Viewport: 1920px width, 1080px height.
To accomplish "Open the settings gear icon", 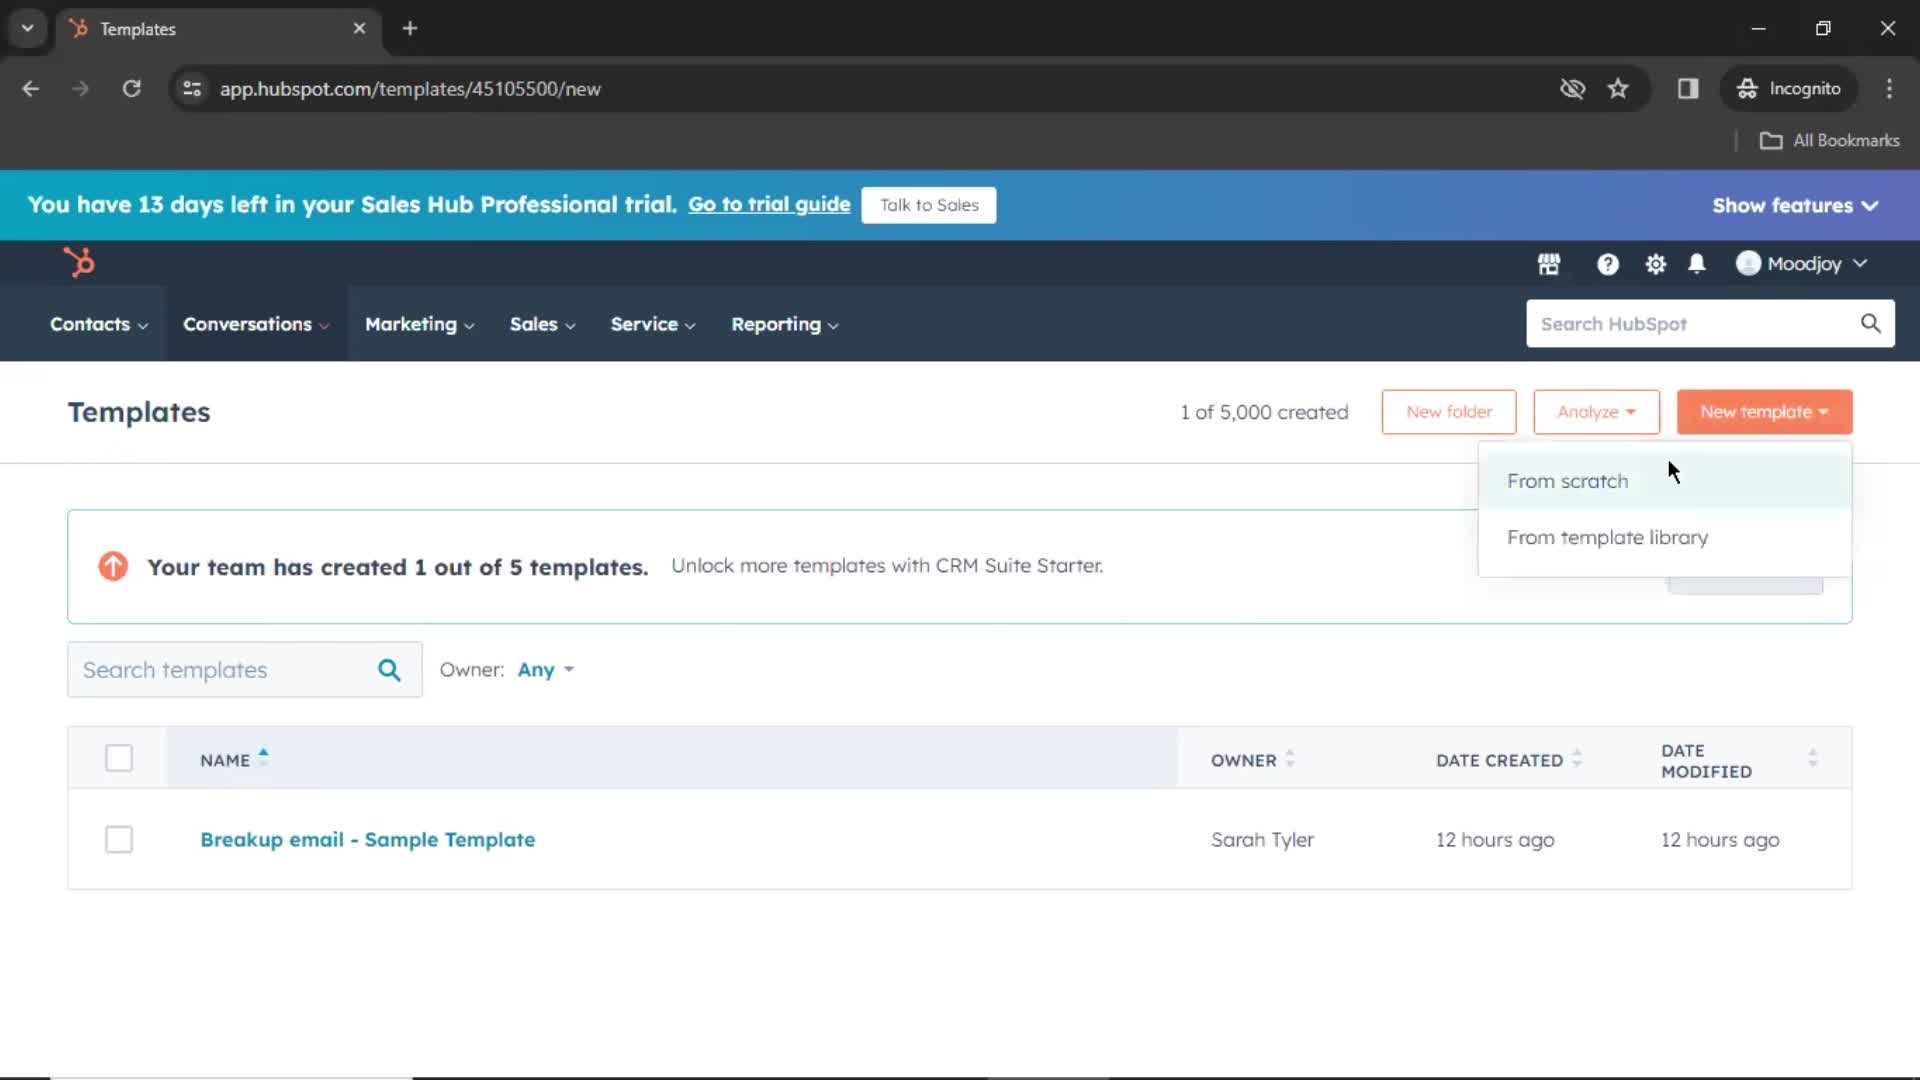I will click(1654, 262).
